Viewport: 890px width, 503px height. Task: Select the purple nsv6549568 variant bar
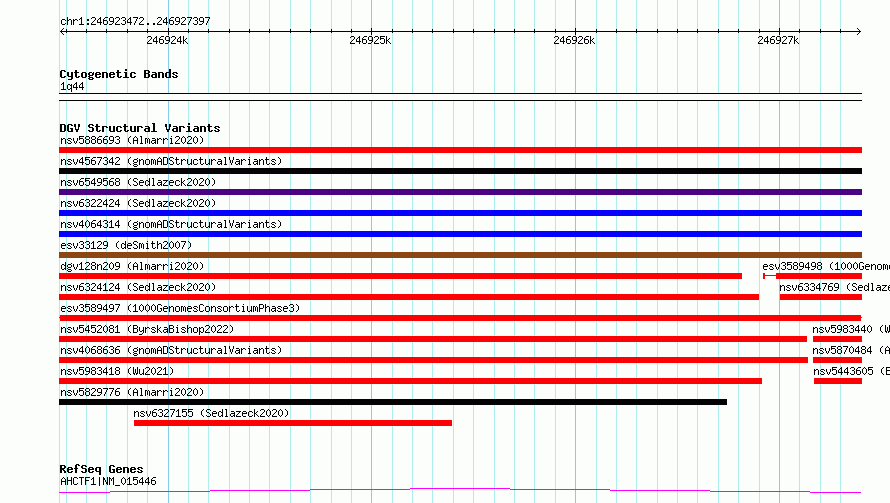pos(460,192)
